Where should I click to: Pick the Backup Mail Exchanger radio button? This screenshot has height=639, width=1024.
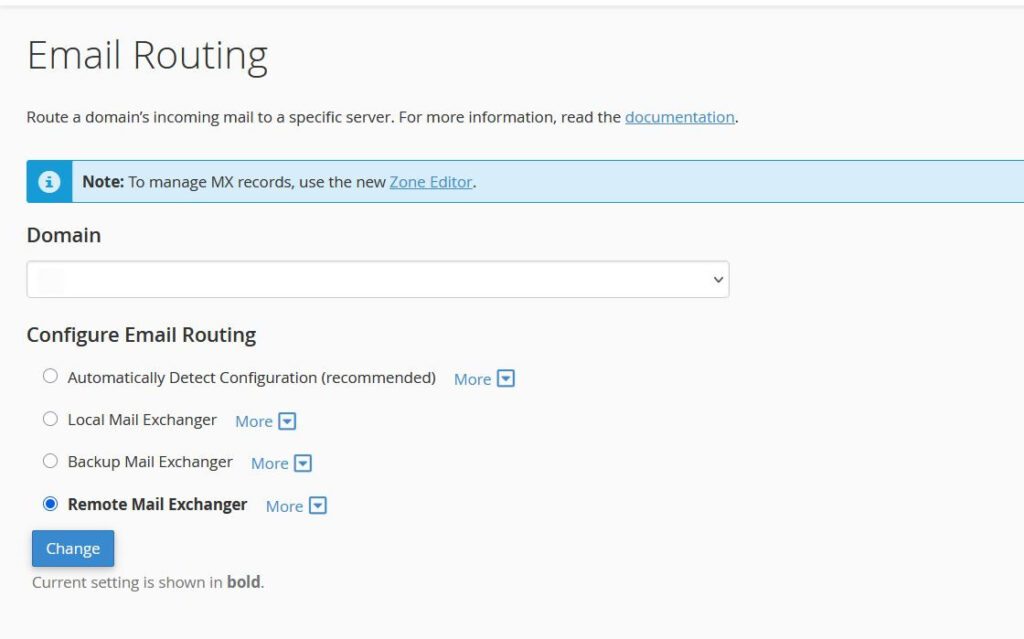coord(50,461)
